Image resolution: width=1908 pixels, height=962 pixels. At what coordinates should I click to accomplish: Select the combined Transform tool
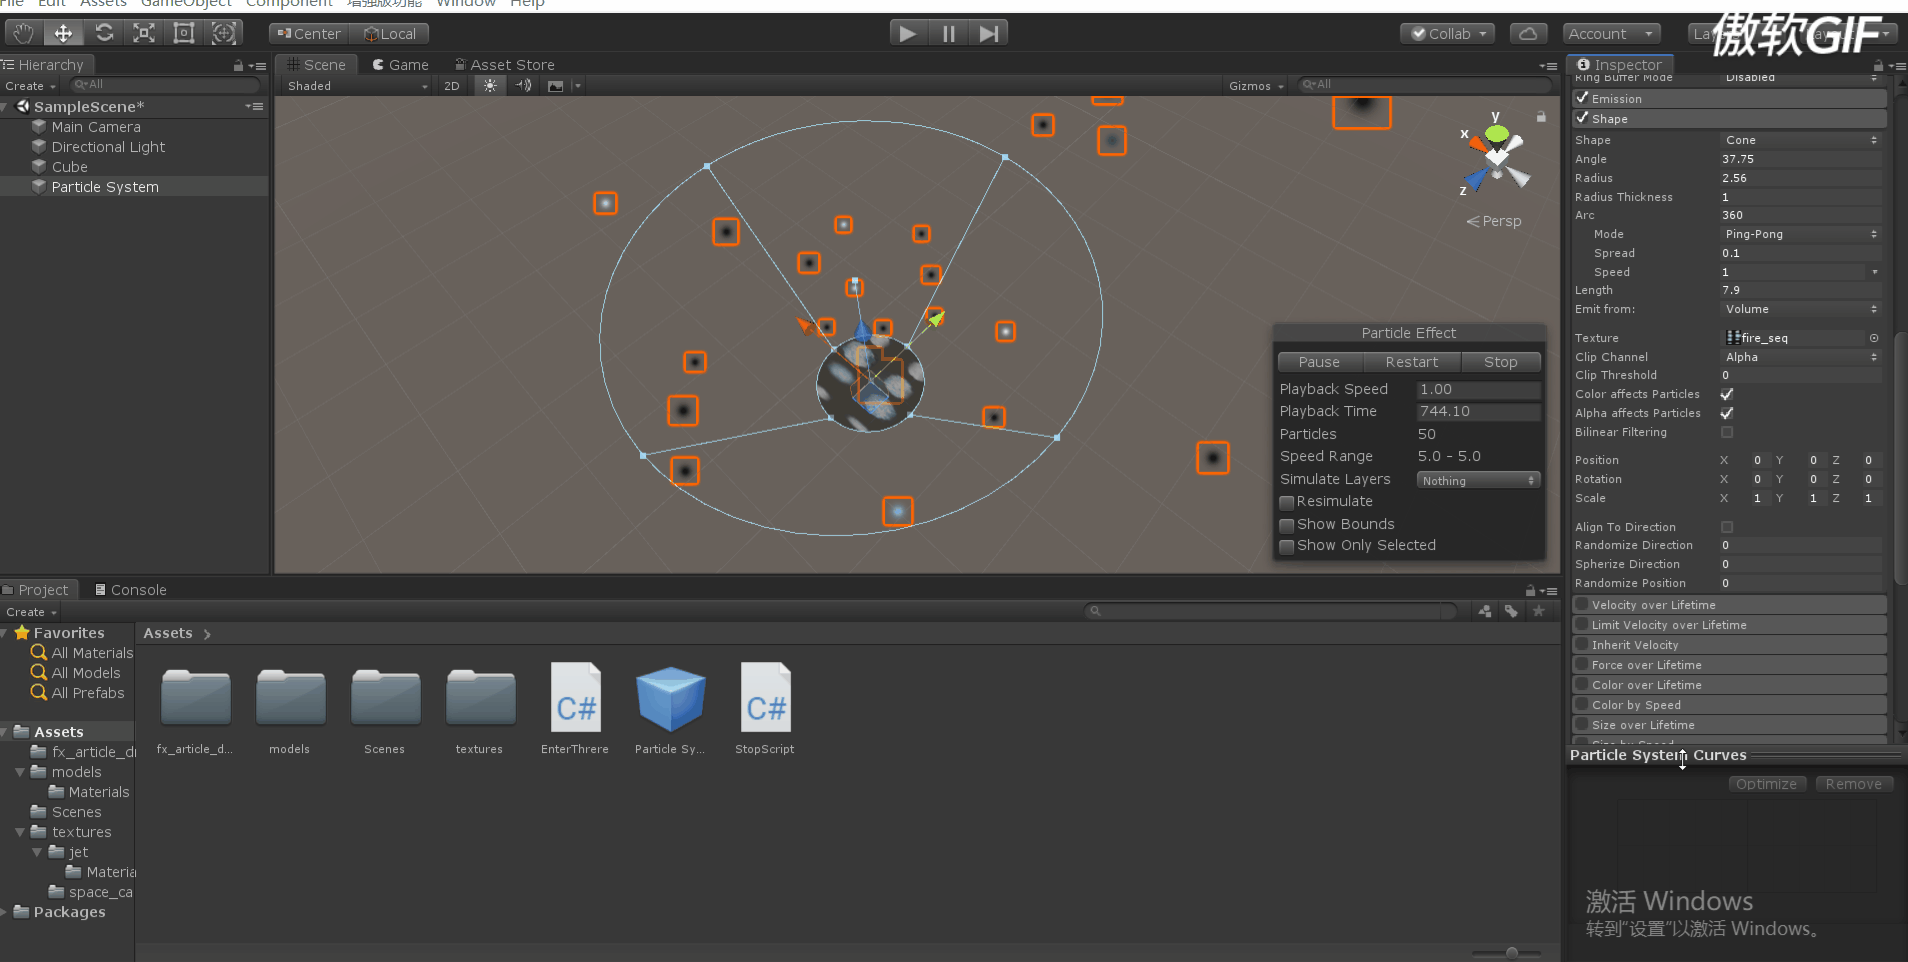(224, 33)
